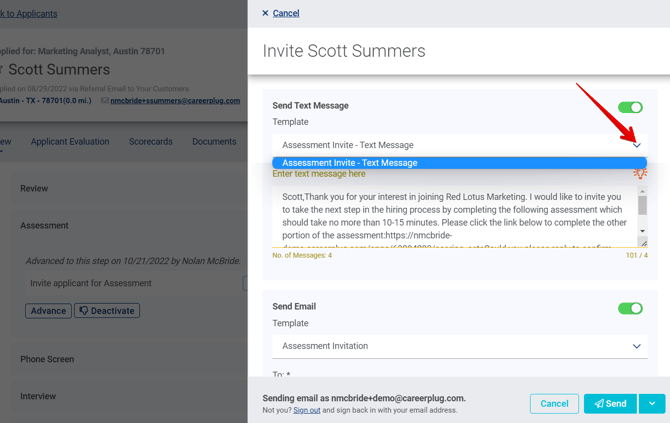Disable the Send Text Message toggle
The height and width of the screenshot is (423, 670).
point(630,107)
